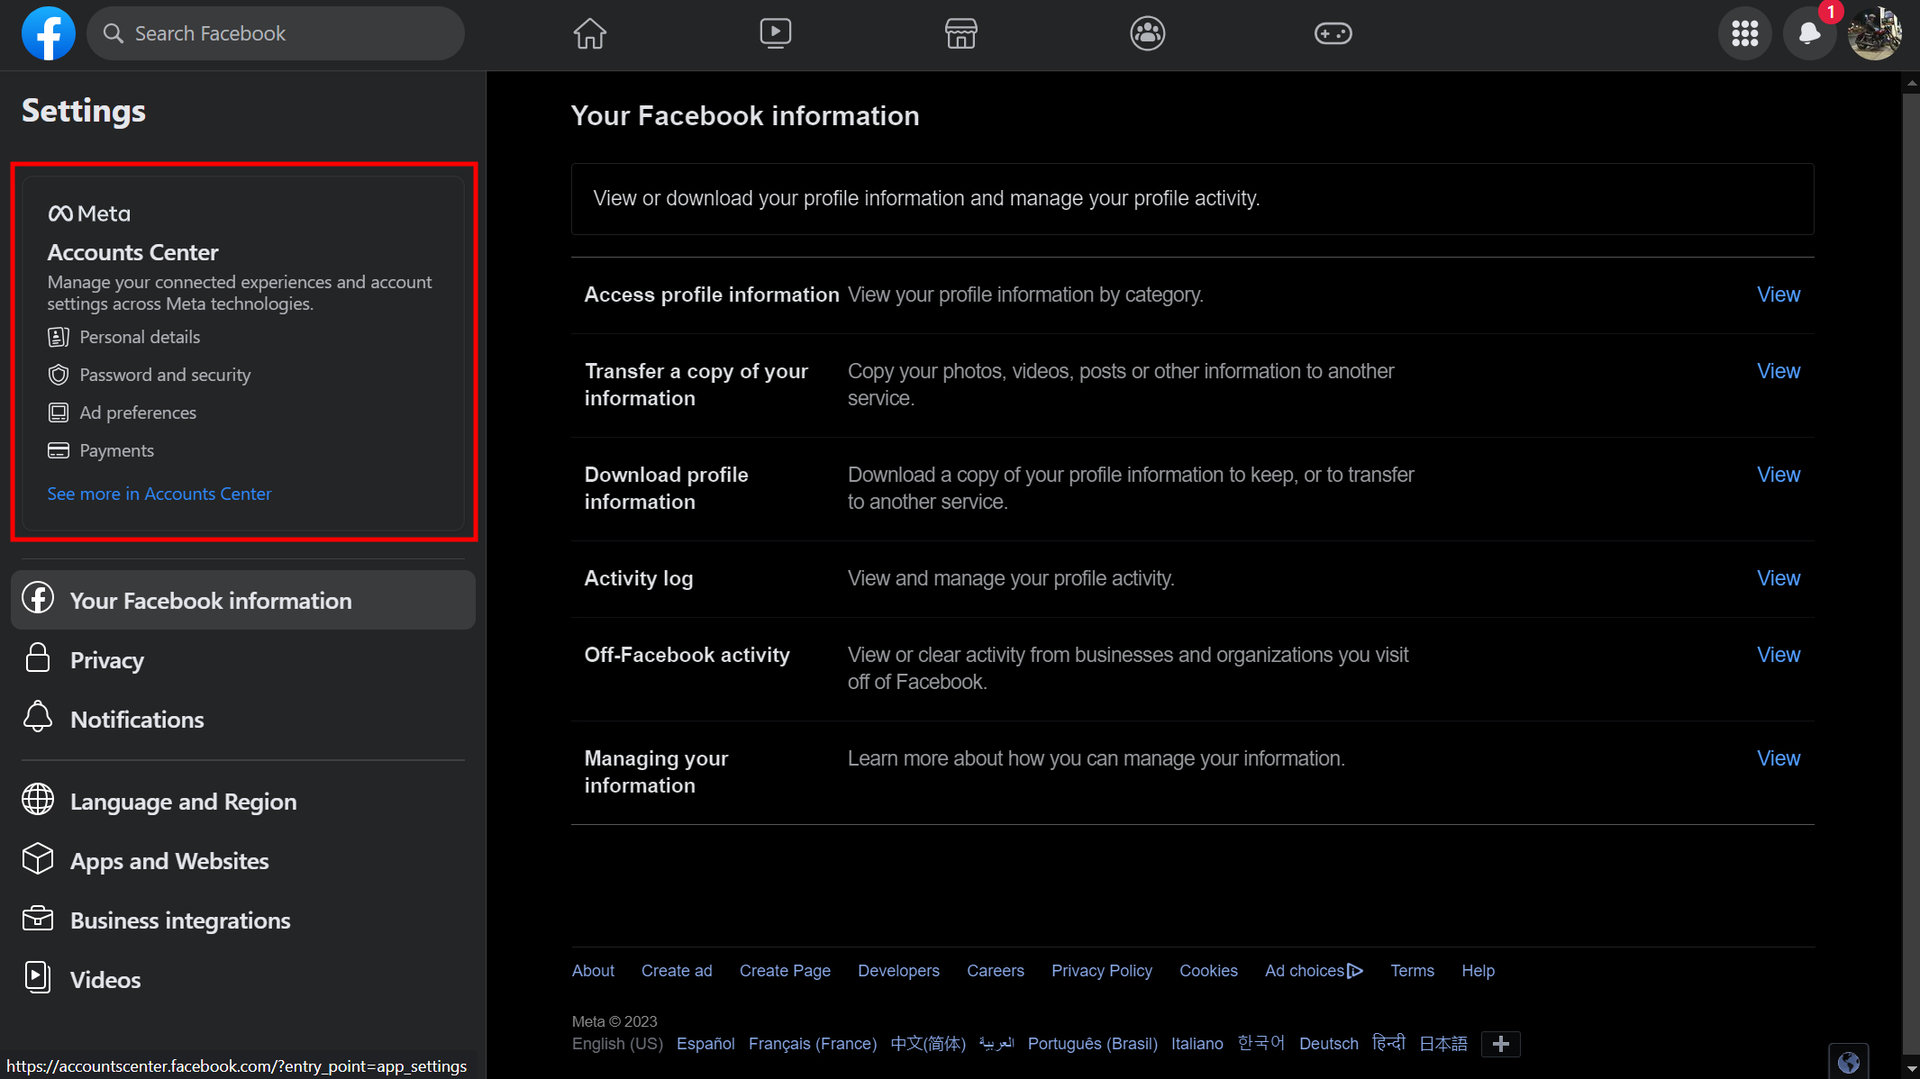Open Apps and Websites settings
The height and width of the screenshot is (1079, 1920).
point(169,861)
